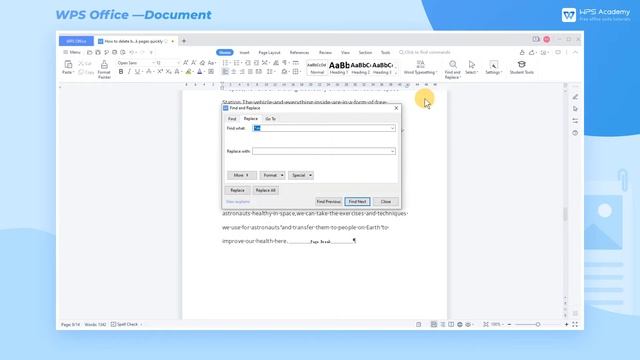
Task: Click the Undo arrow in the quick toolbar
Action: pyautogui.click(x=131, y=52)
